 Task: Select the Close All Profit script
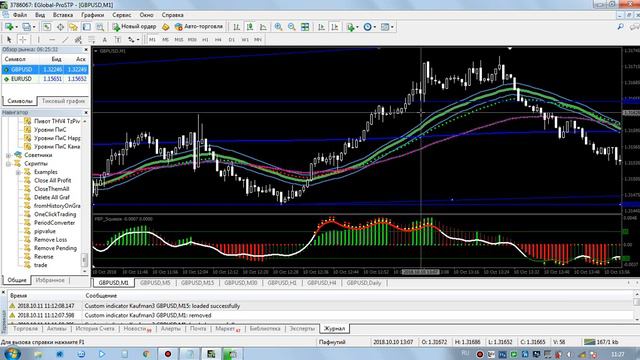52,180
